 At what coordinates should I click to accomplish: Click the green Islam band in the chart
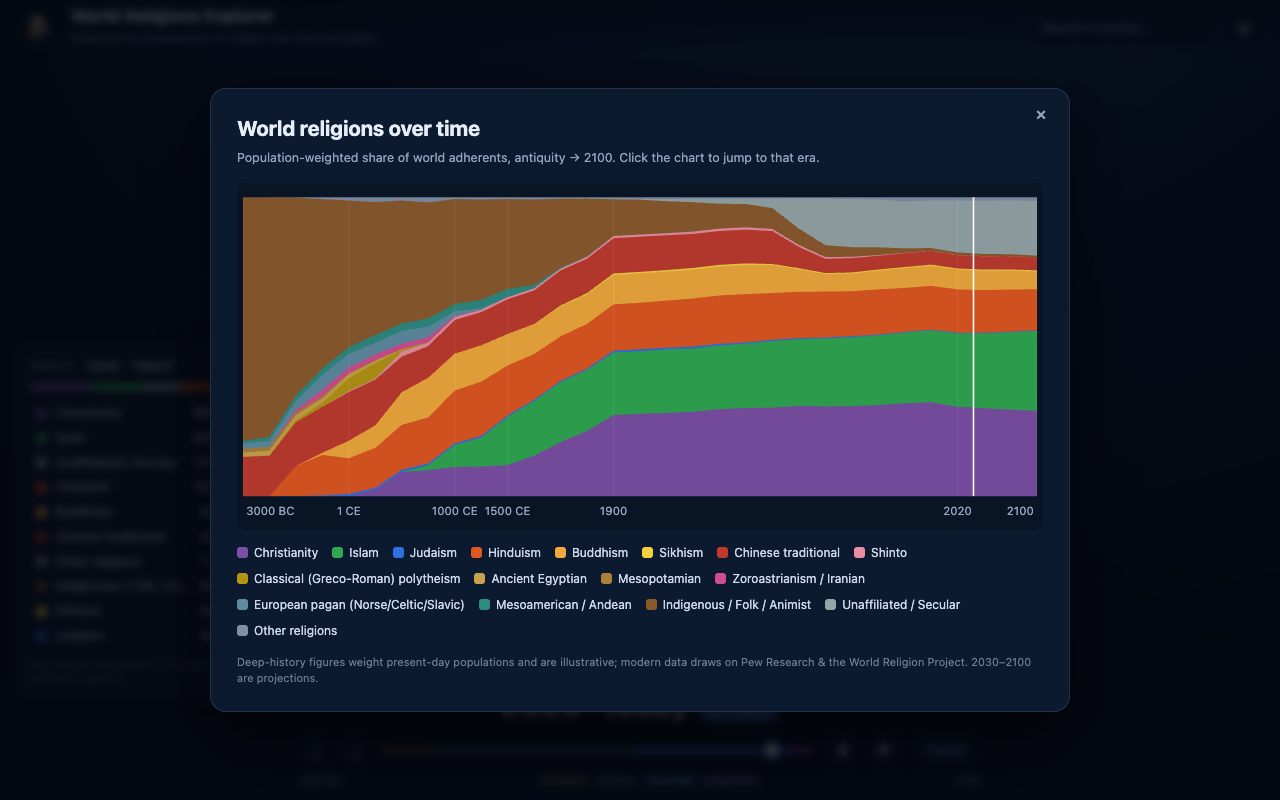[760, 375]
